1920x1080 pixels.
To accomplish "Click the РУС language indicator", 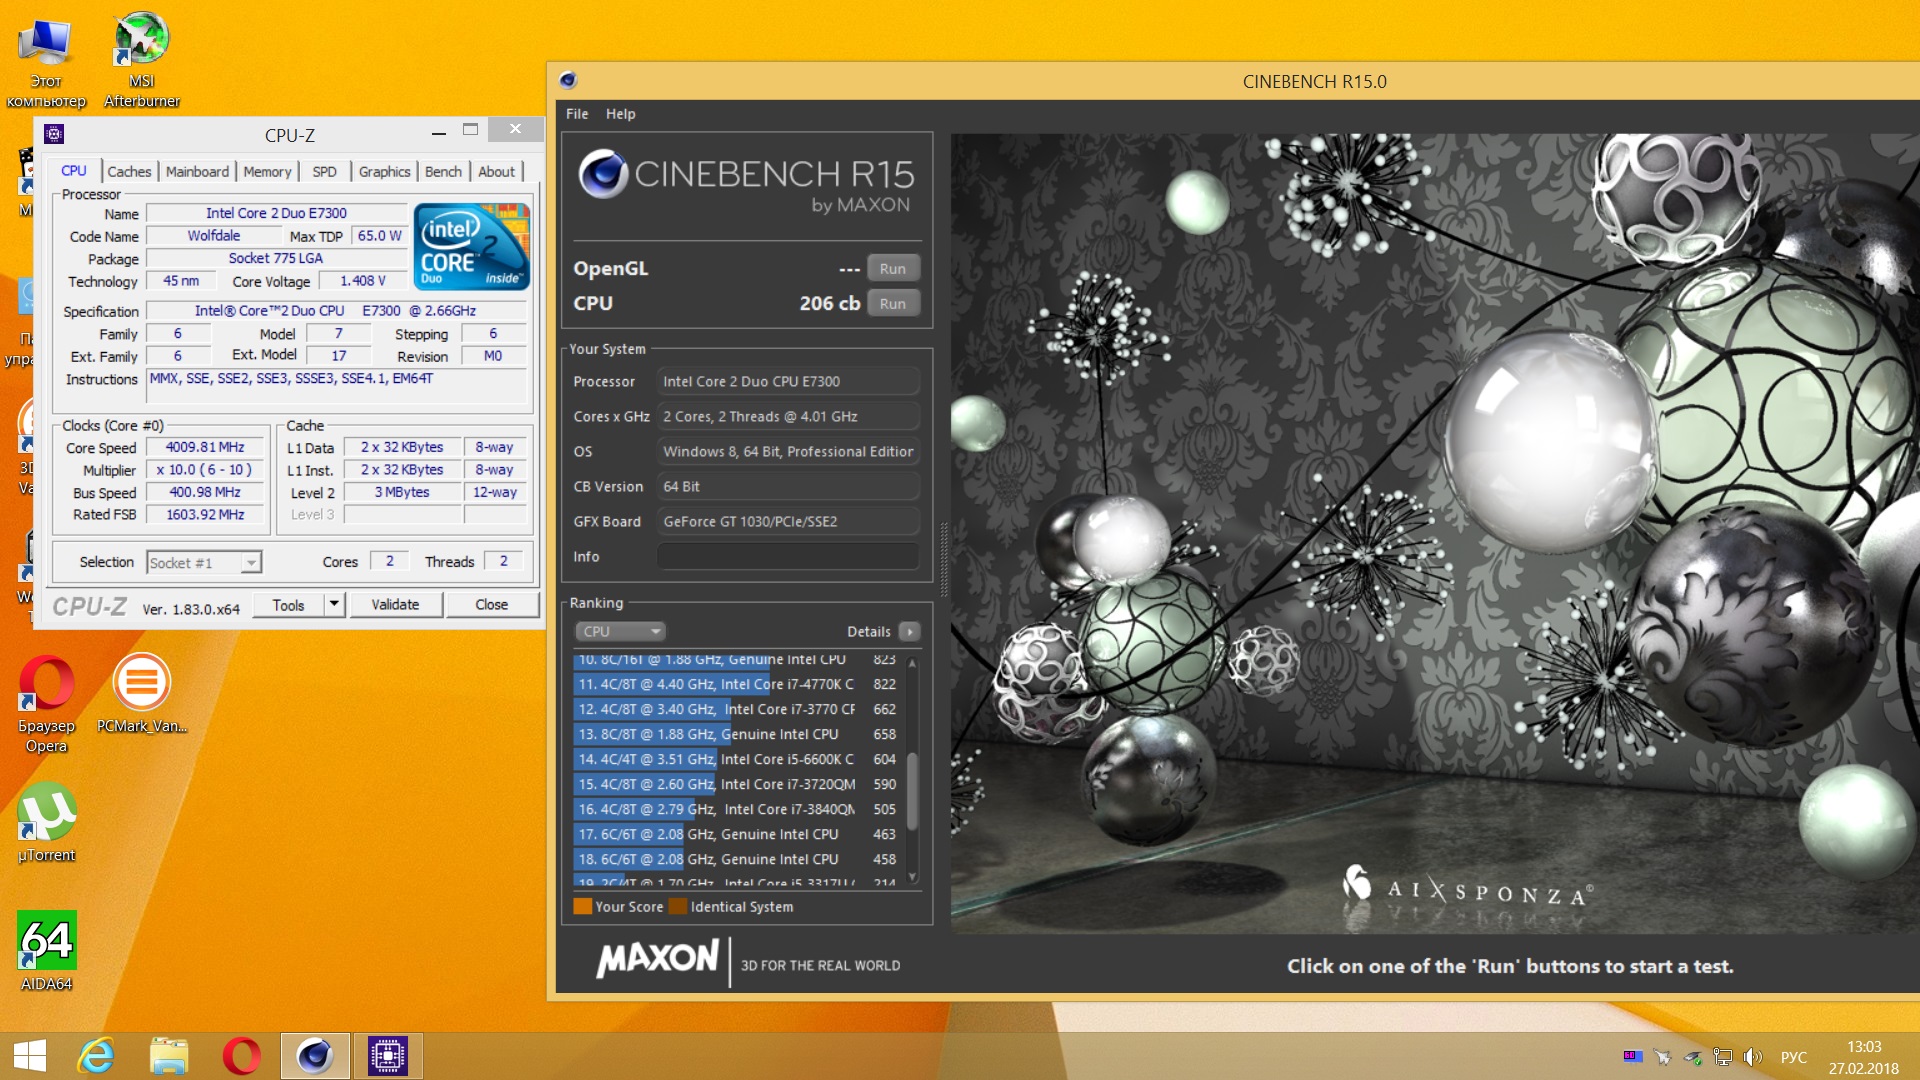I will tap(1794, 1057).
